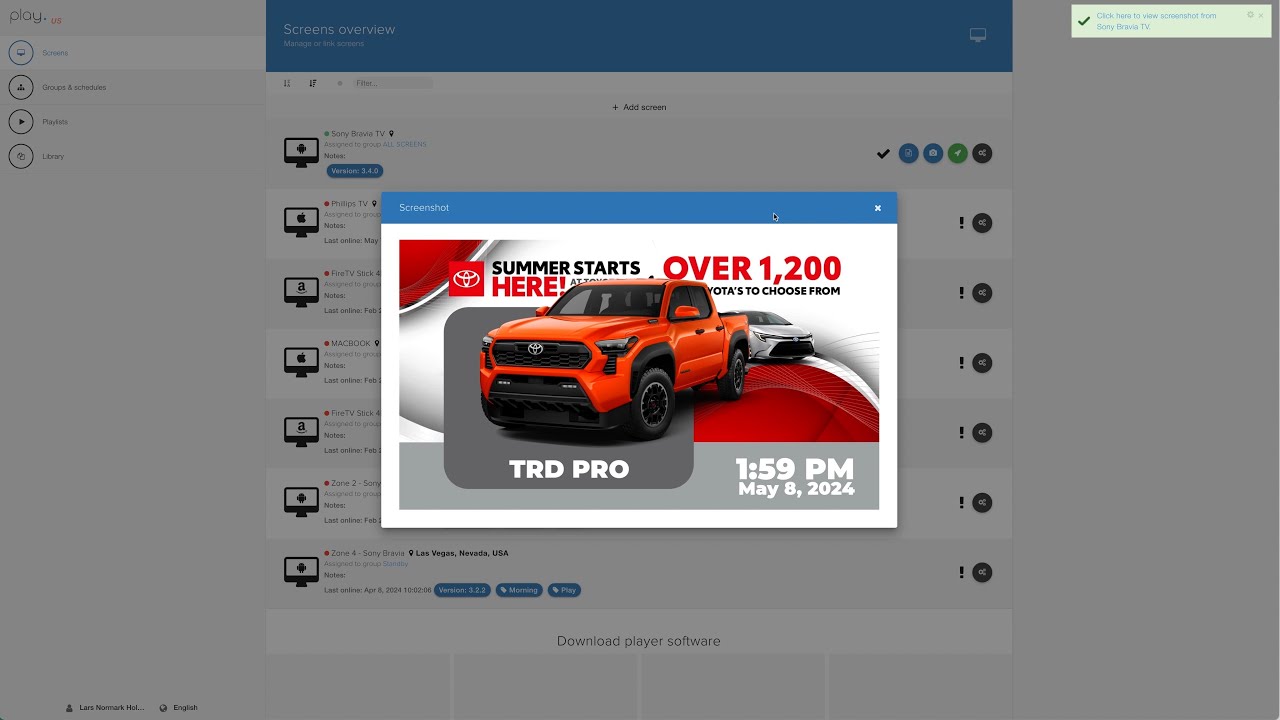Take screenshot with Sony Bravia TV camera button
Screen dimensions: 1280x720
(x=933, y=153)
